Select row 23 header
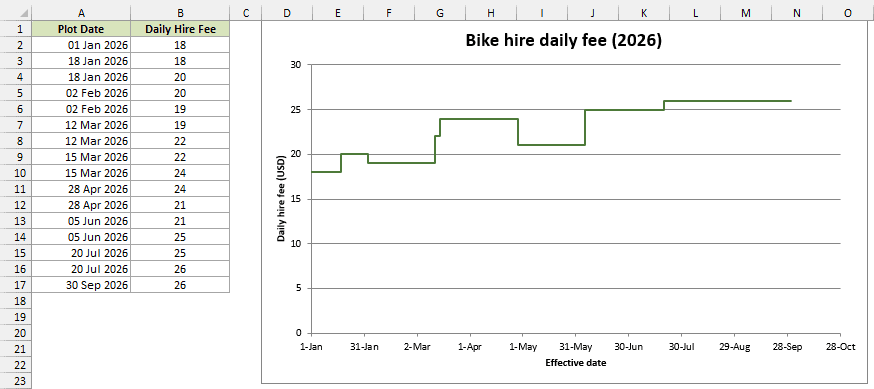Image resolution: width=874 pixels, height=389 pixels. [x=16, y=381]
